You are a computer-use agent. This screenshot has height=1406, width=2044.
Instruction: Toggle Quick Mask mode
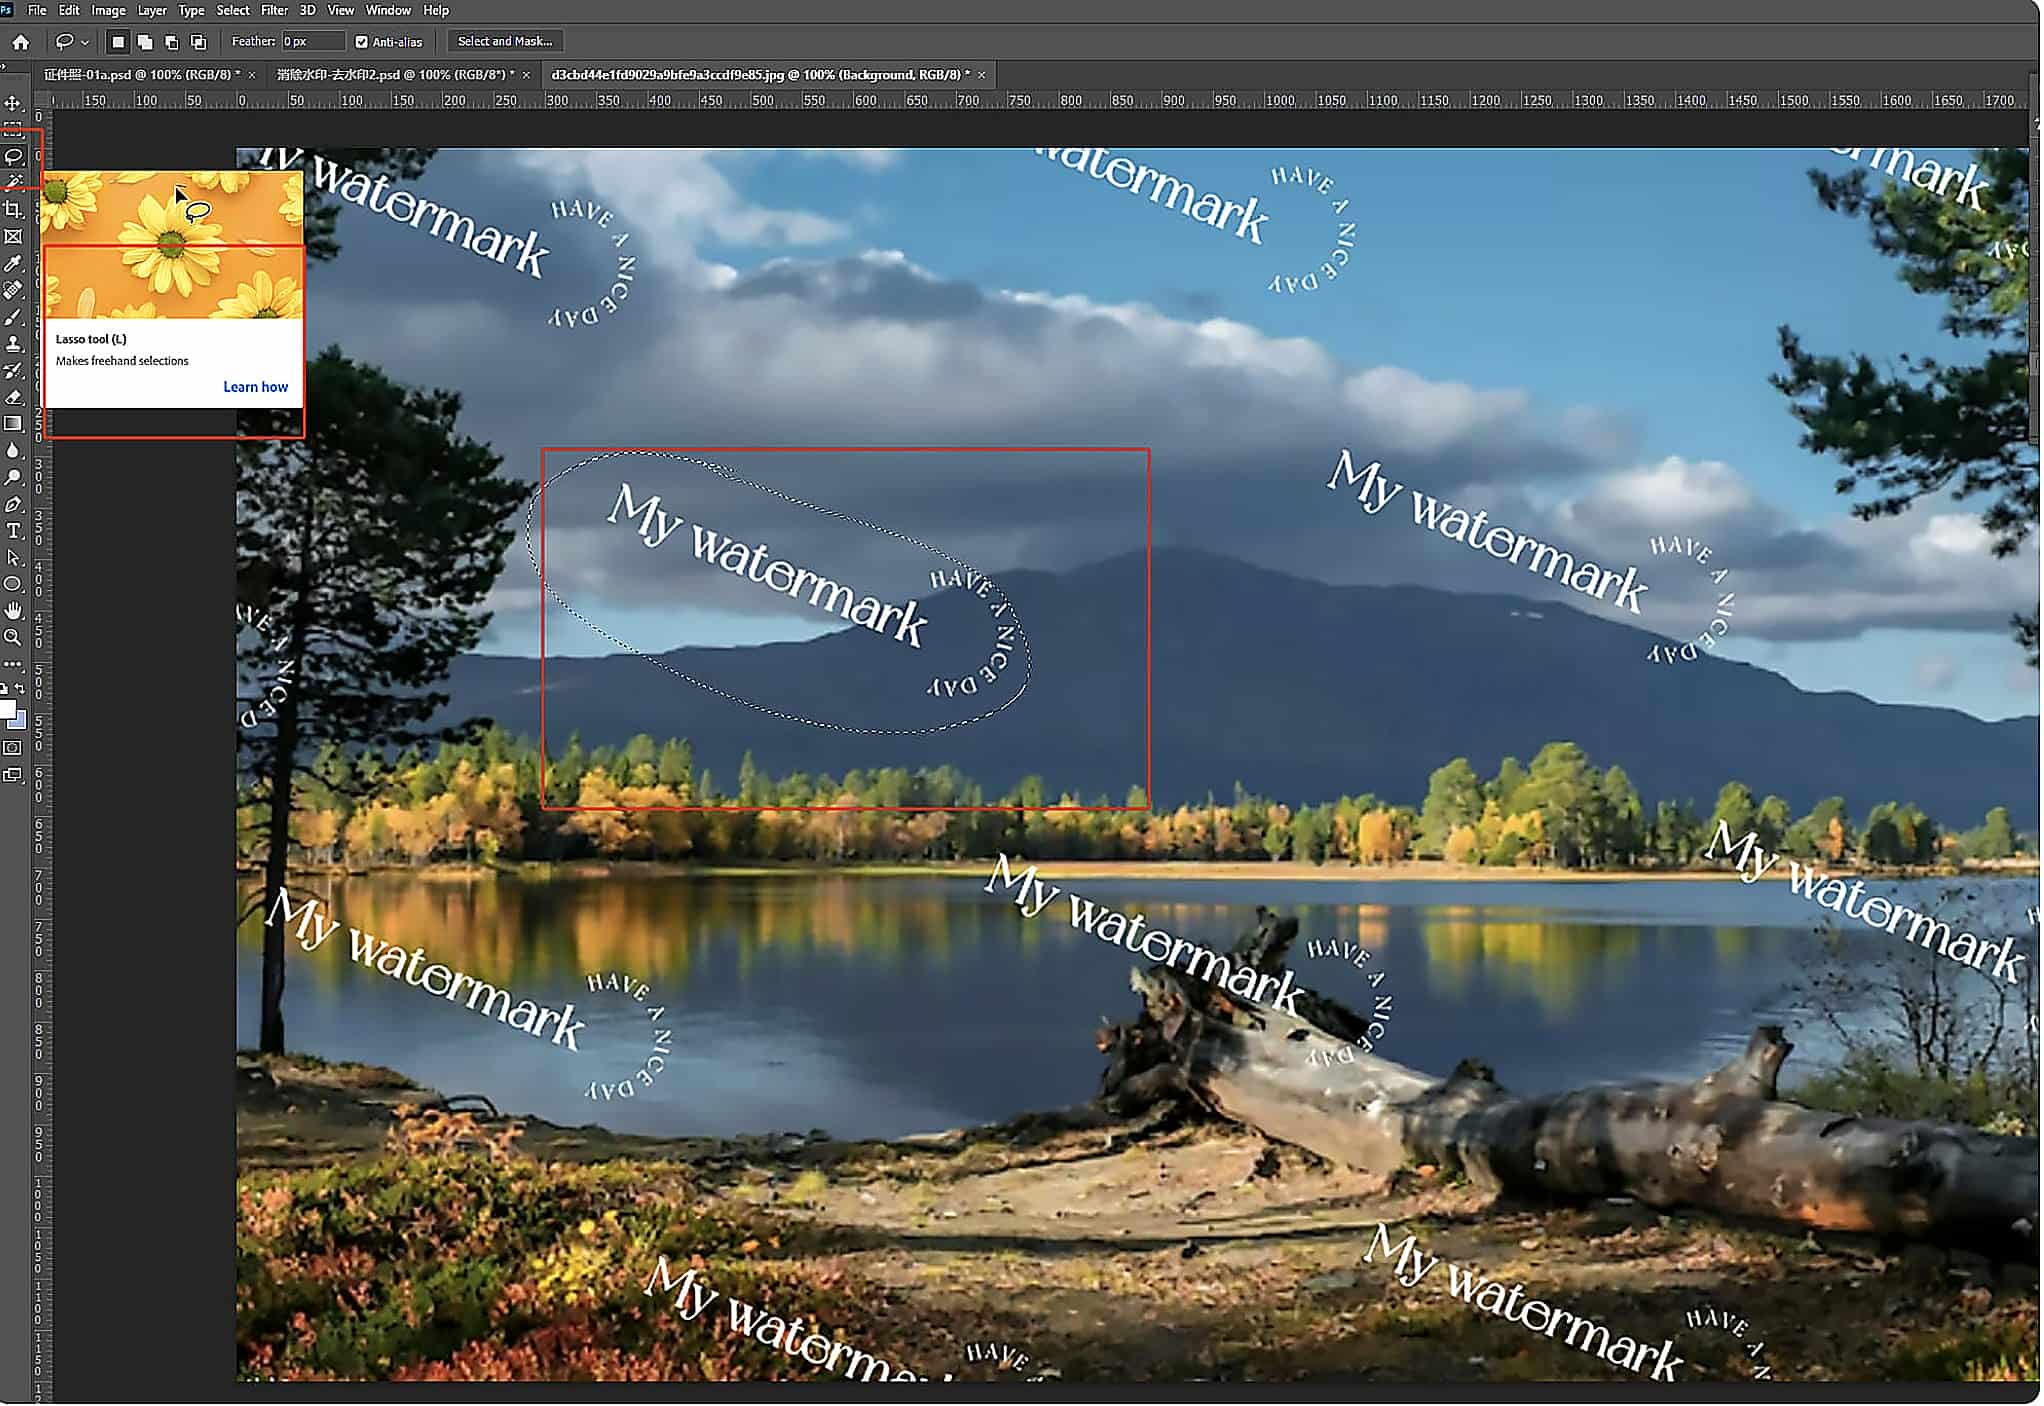coord(12,749)
